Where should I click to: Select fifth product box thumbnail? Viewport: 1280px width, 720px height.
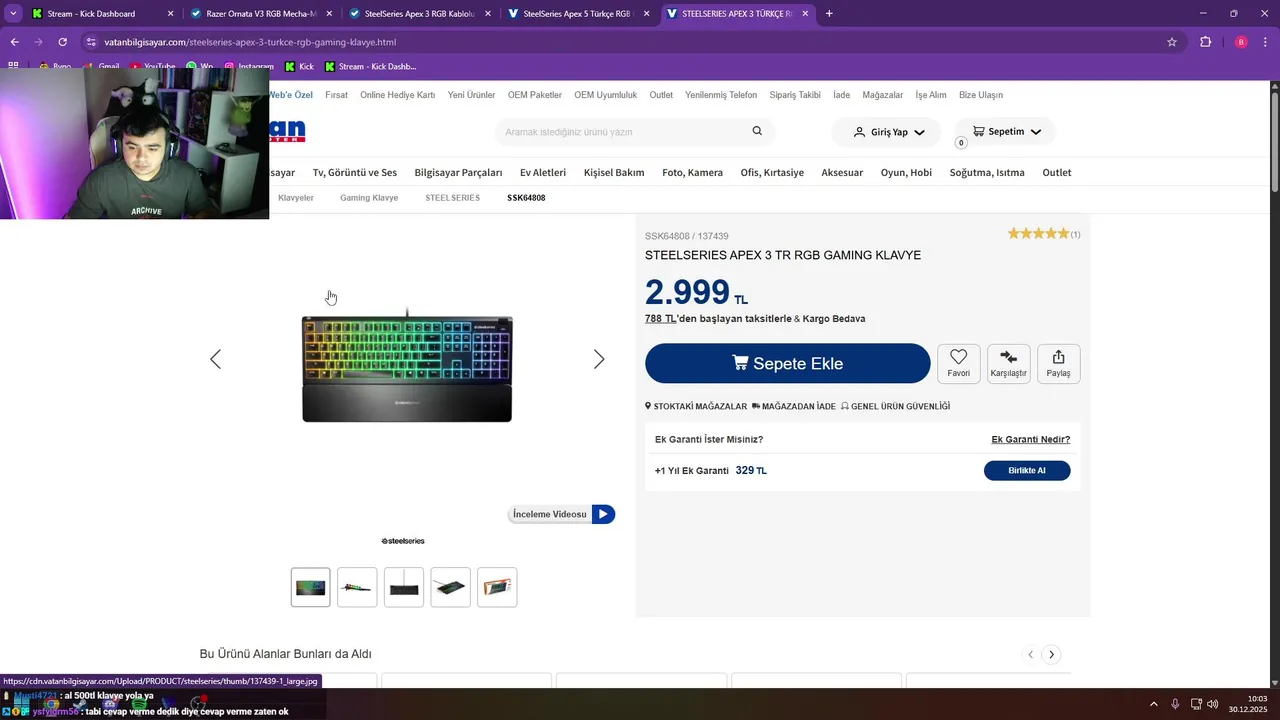pyautogui.click(x=497, y=587)
